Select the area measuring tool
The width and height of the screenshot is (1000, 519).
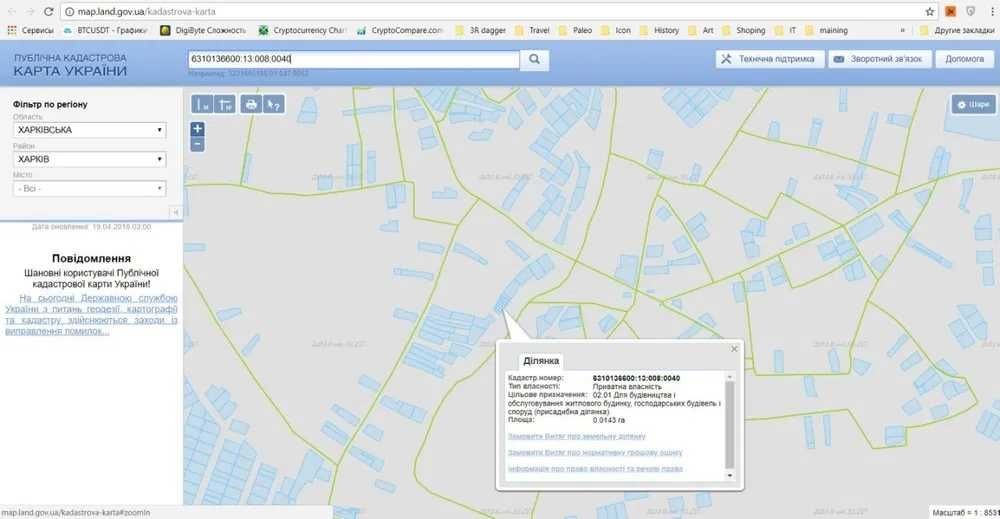[x=225, y=104]
